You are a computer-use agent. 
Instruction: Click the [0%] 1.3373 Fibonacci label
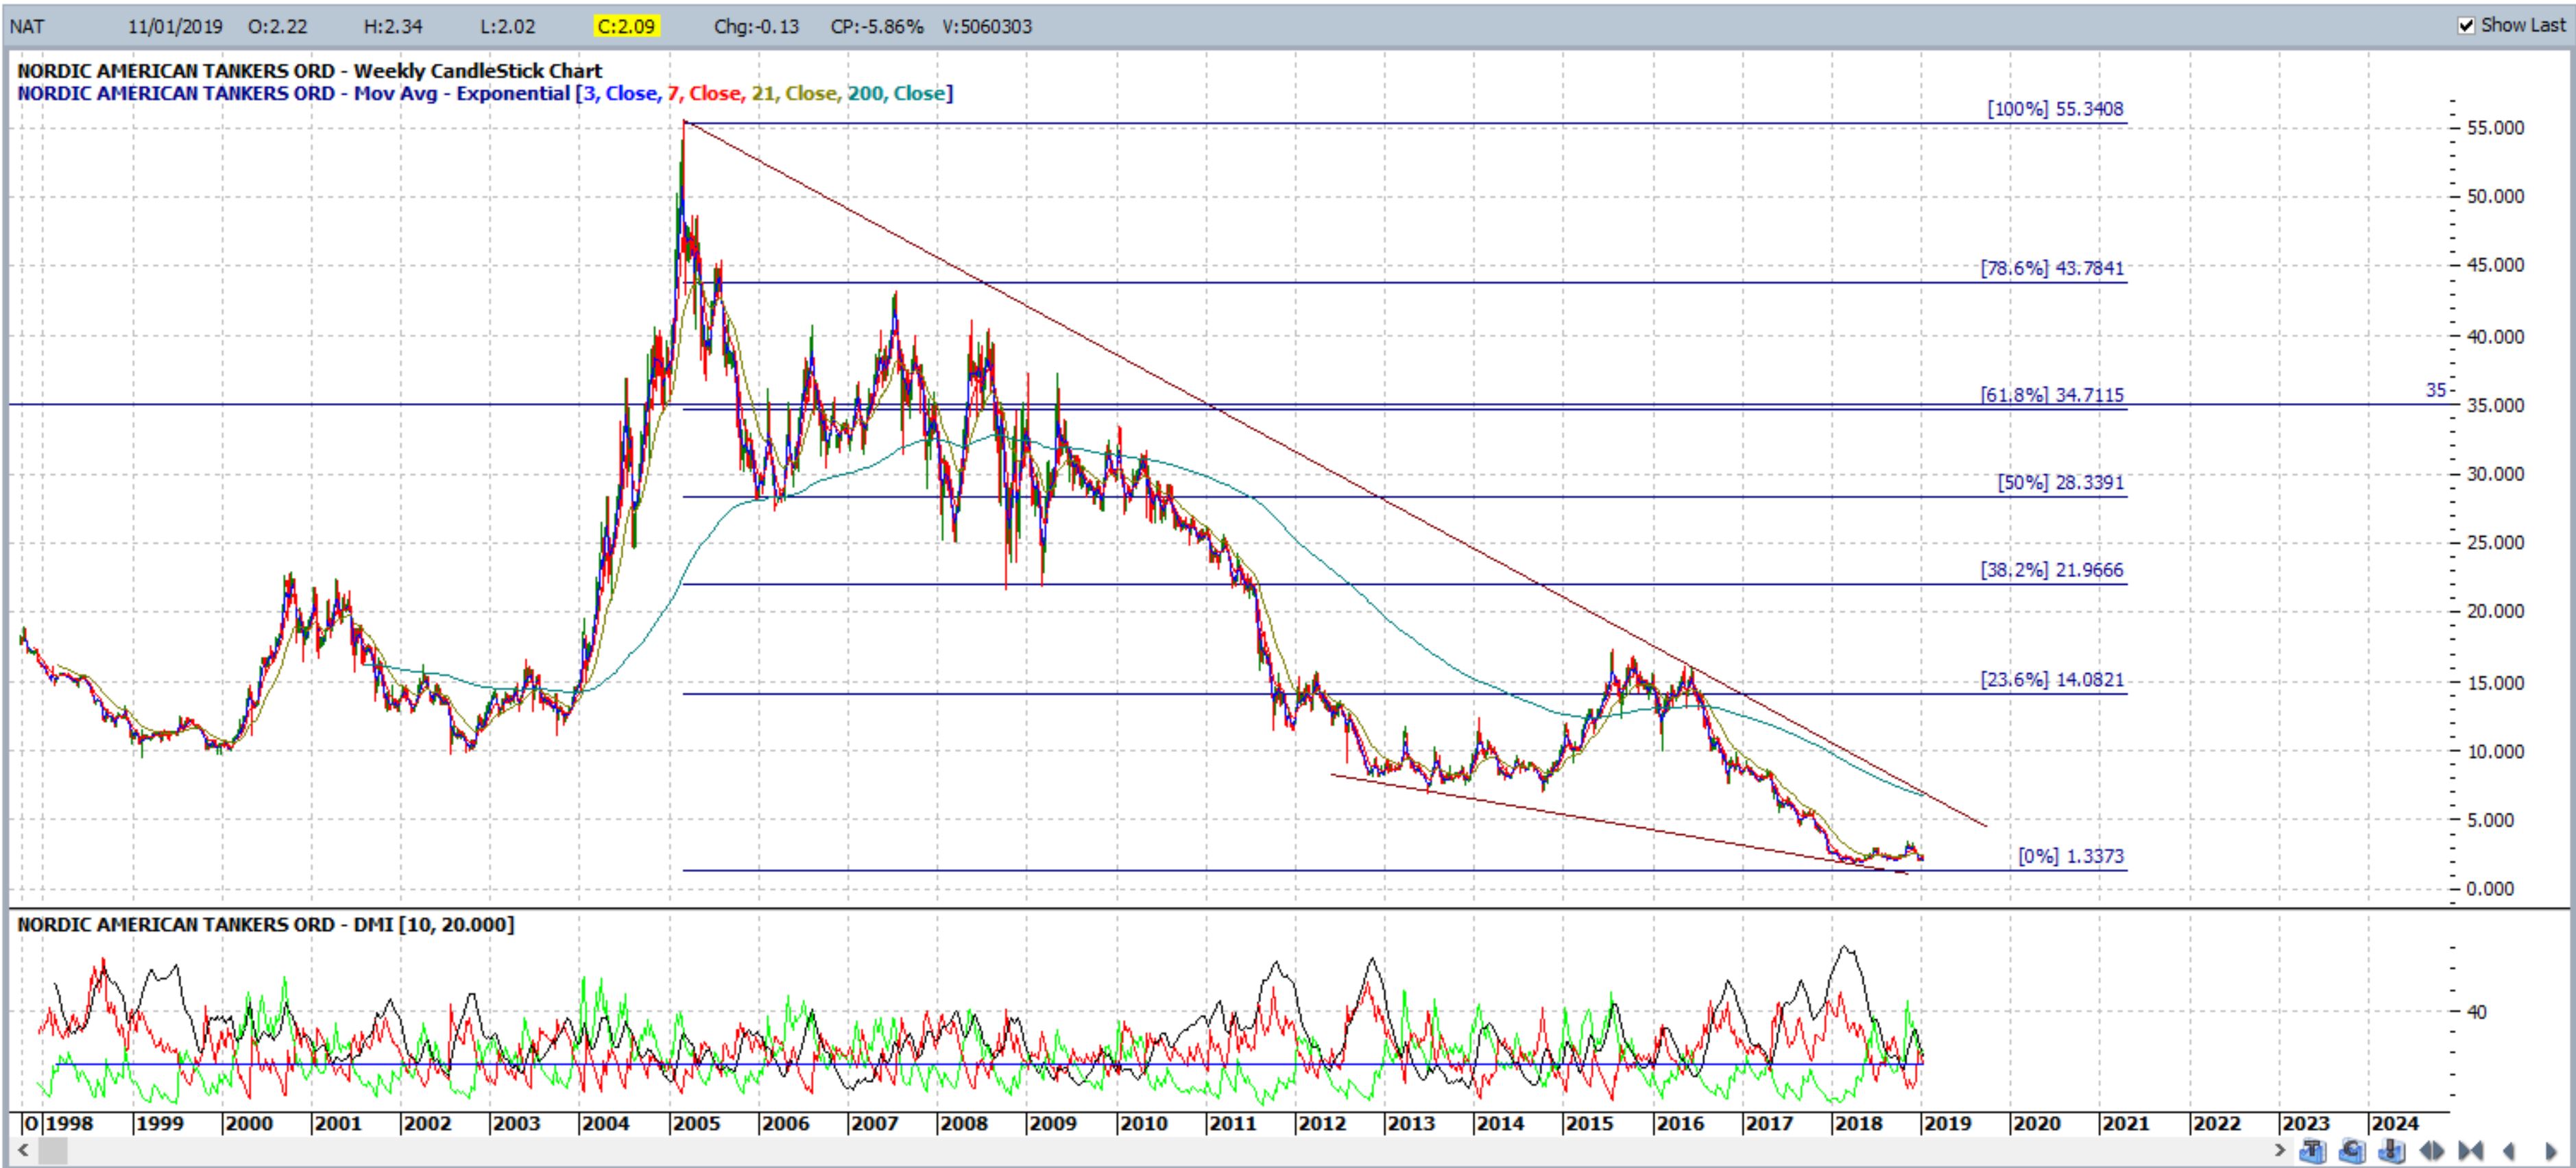tap(2071, 856)
